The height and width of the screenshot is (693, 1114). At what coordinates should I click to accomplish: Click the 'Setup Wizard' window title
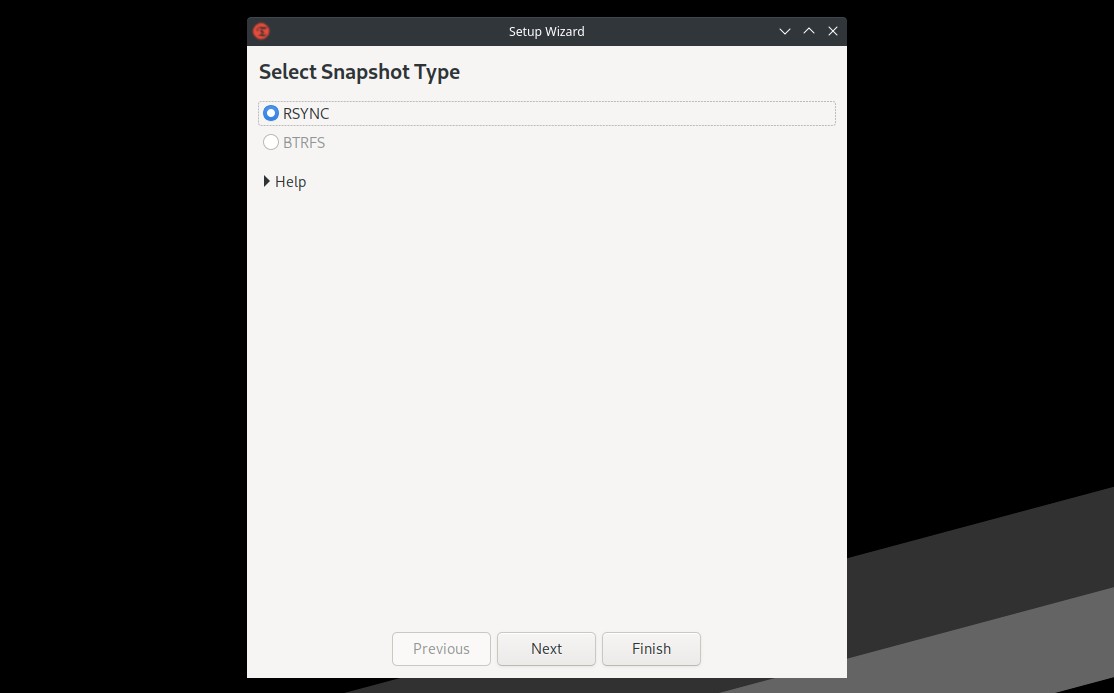click(x=546, y=31)
